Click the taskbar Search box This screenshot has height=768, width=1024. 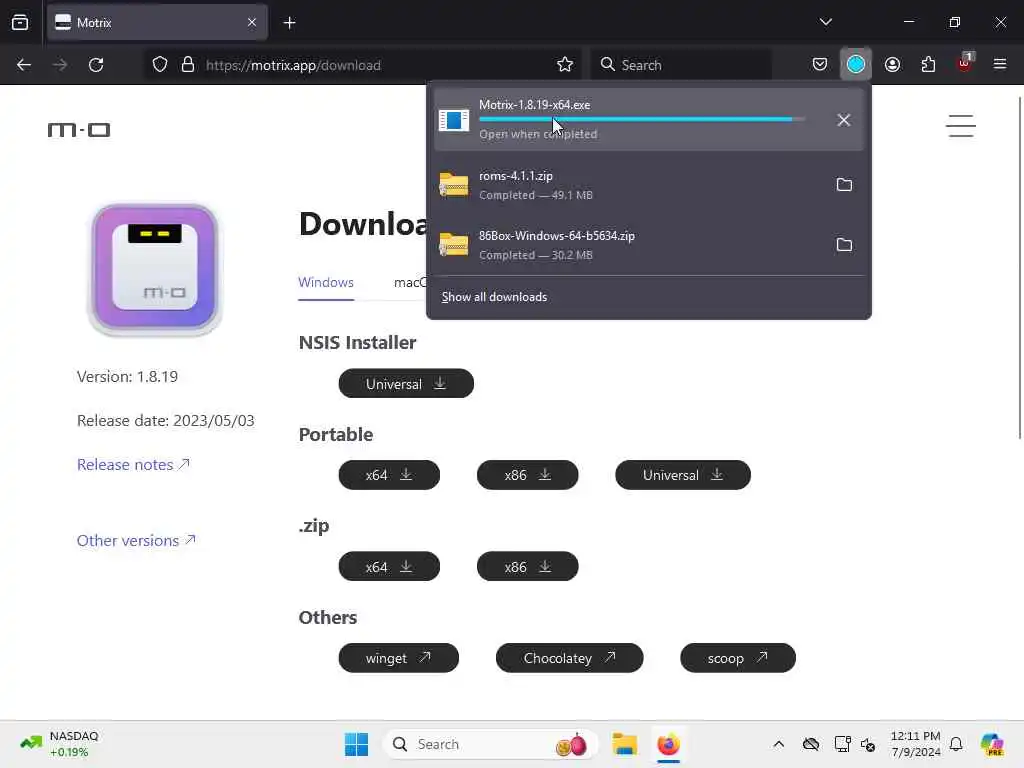tap(490, 744)
